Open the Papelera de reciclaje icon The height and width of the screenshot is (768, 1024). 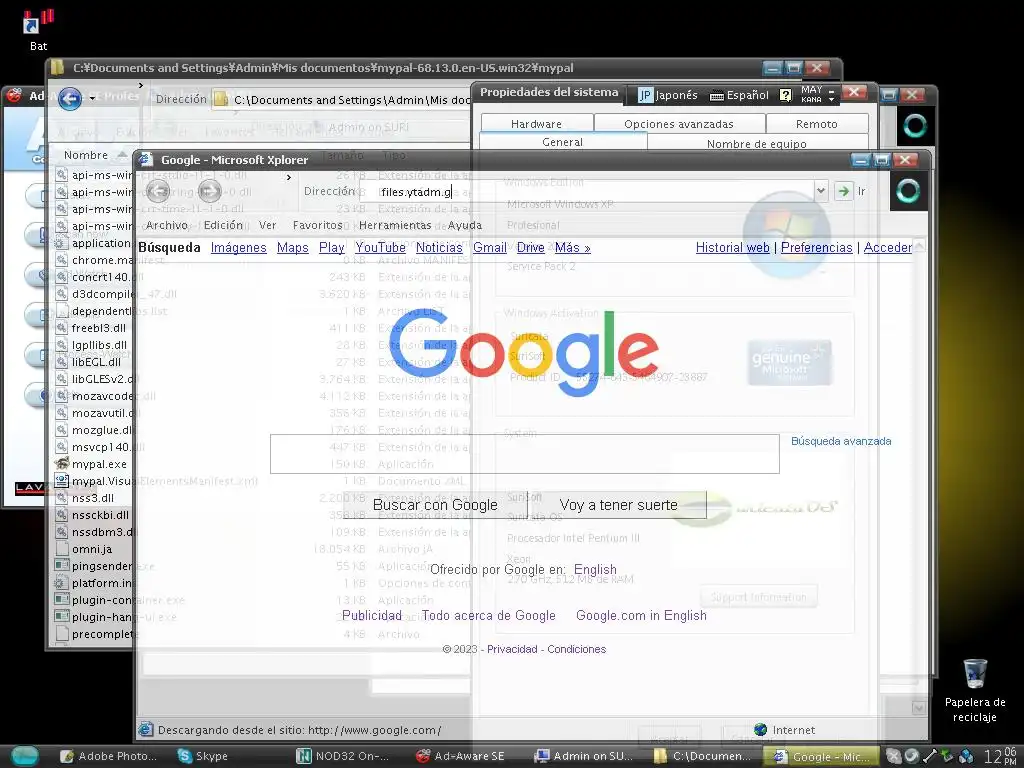(x=974, y=690)
